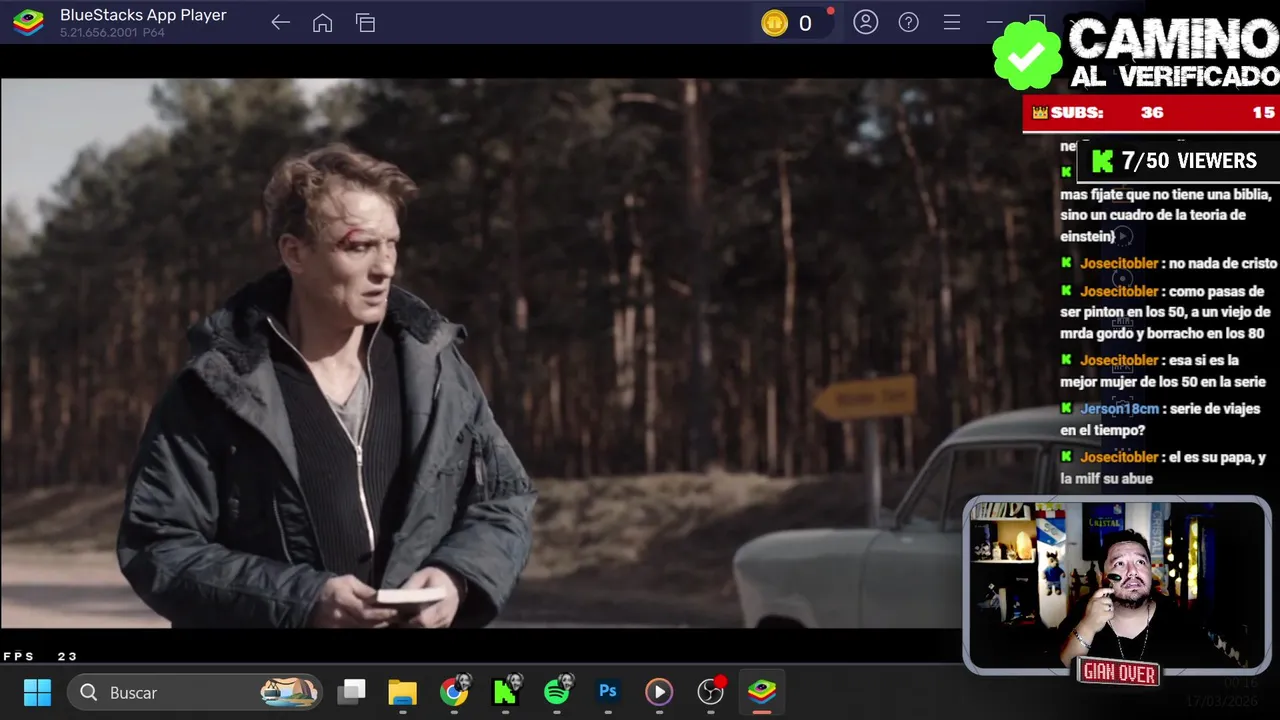Switch to Google Chrome in taskbar
Image resolution: width=1280 pixels, height=720 pixels.
pyautogui.click(x=454, y=692)
